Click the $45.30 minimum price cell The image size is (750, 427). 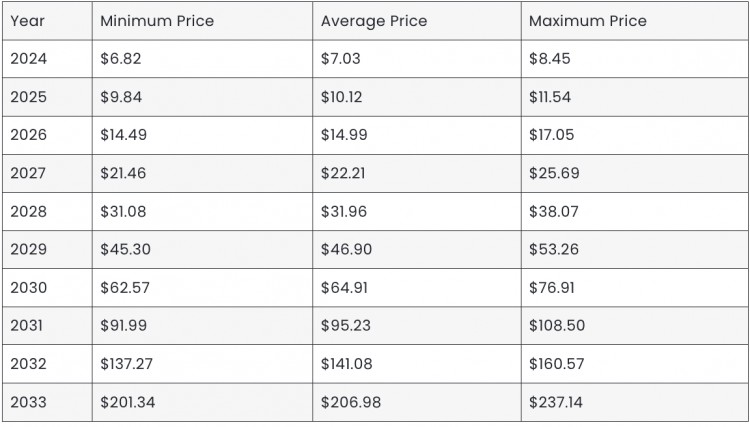[x=202, y=249]
